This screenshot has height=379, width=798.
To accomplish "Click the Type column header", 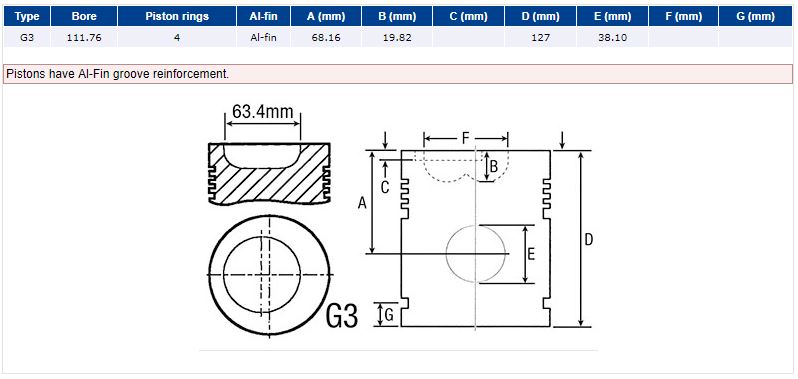I will coord(27,16).
